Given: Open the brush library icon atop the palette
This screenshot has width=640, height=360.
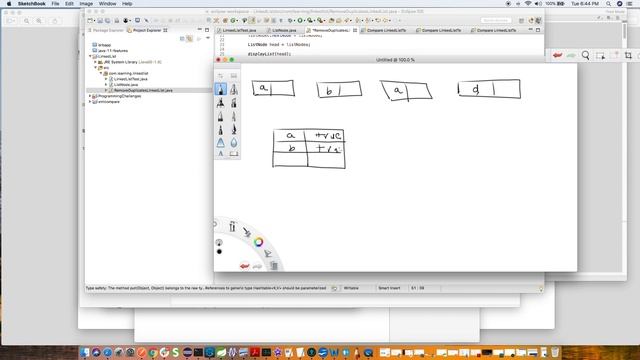Looking at the screenshot, I should point(234,76).
